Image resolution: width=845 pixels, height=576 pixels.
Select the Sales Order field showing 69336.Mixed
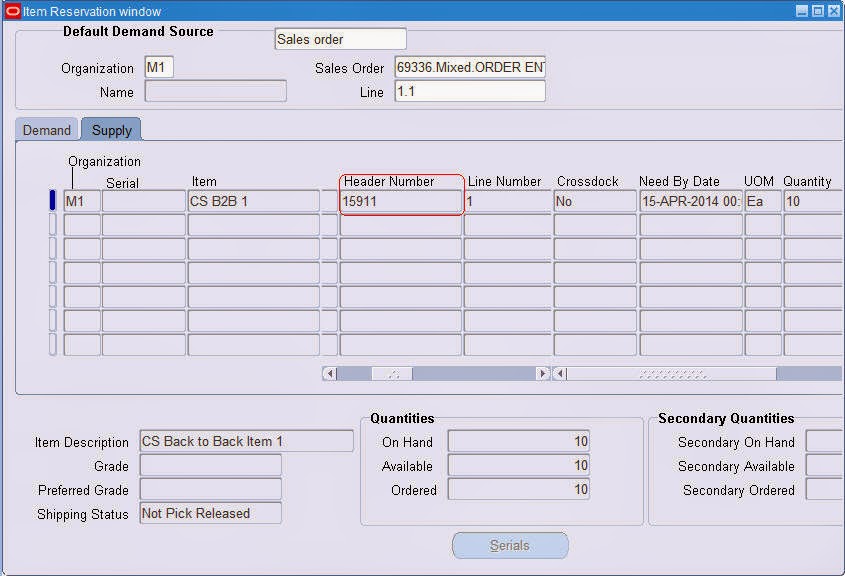pos(470,68)
